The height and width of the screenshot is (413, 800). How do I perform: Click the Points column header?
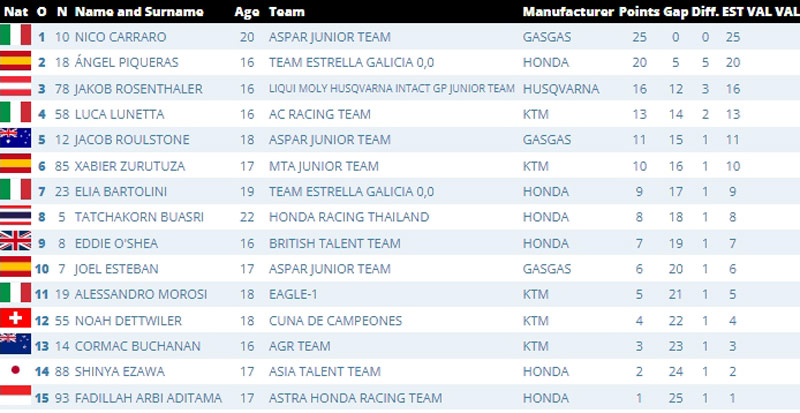pos(639,12)
